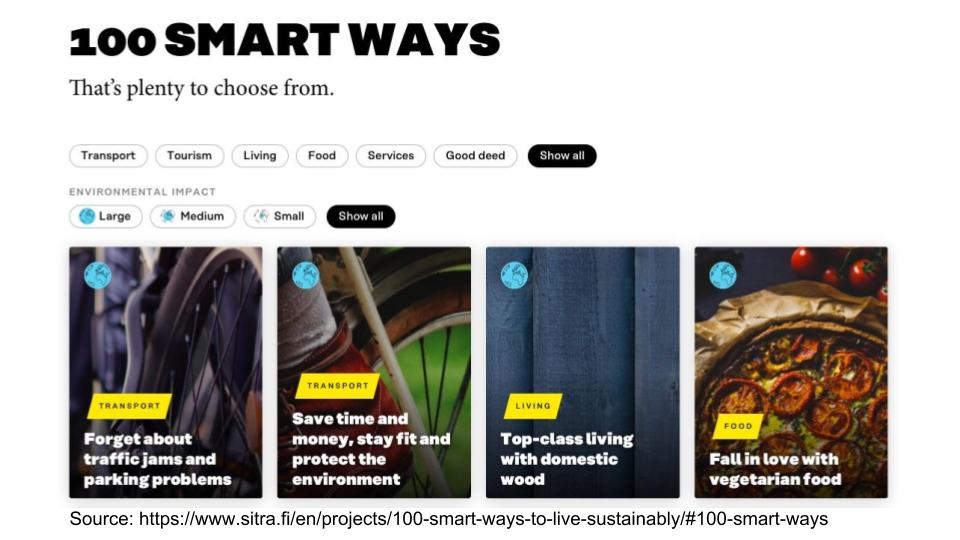Click the globe icon in Medium filter
Viewport: 960px width, 540px height.
click(167, 216)
